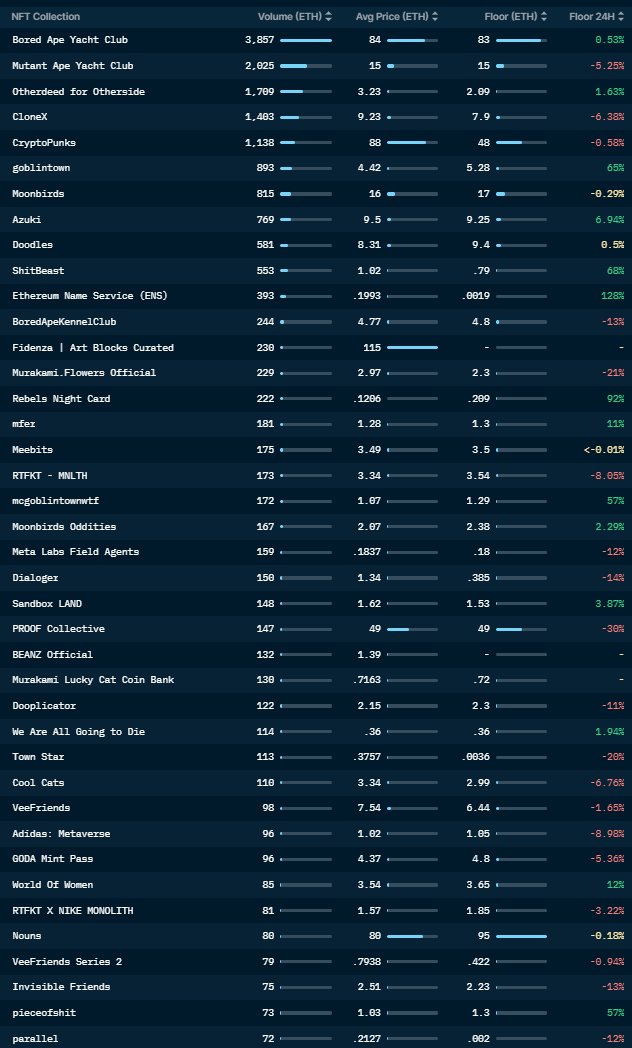632x1048 pixels.
Task: Click Nouns floor price bar
Action: click(x=521, y=936)
